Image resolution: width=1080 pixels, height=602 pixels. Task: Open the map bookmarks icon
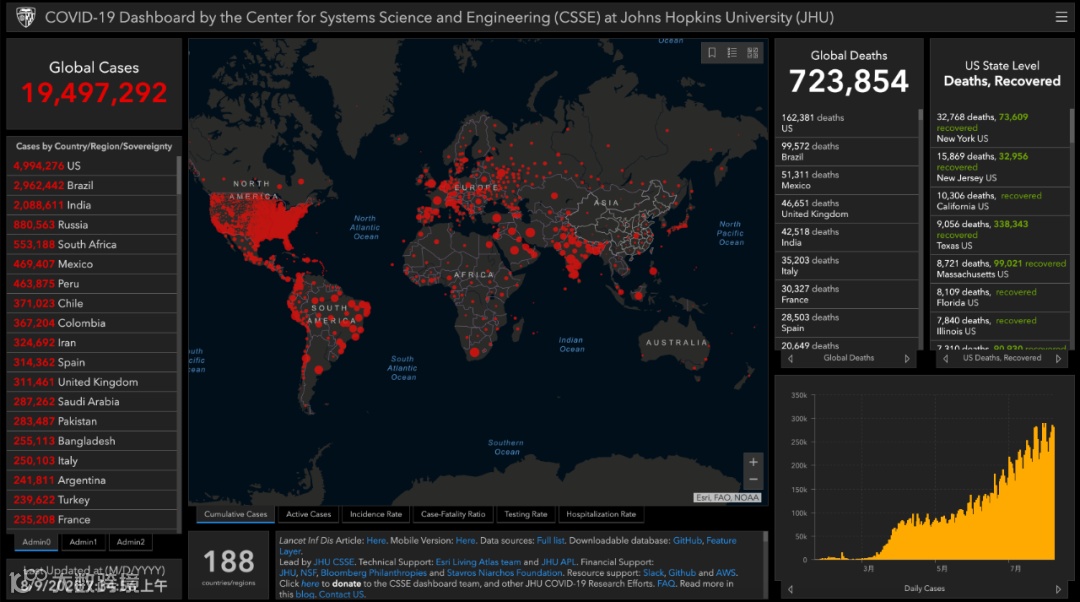click(712, 52)
